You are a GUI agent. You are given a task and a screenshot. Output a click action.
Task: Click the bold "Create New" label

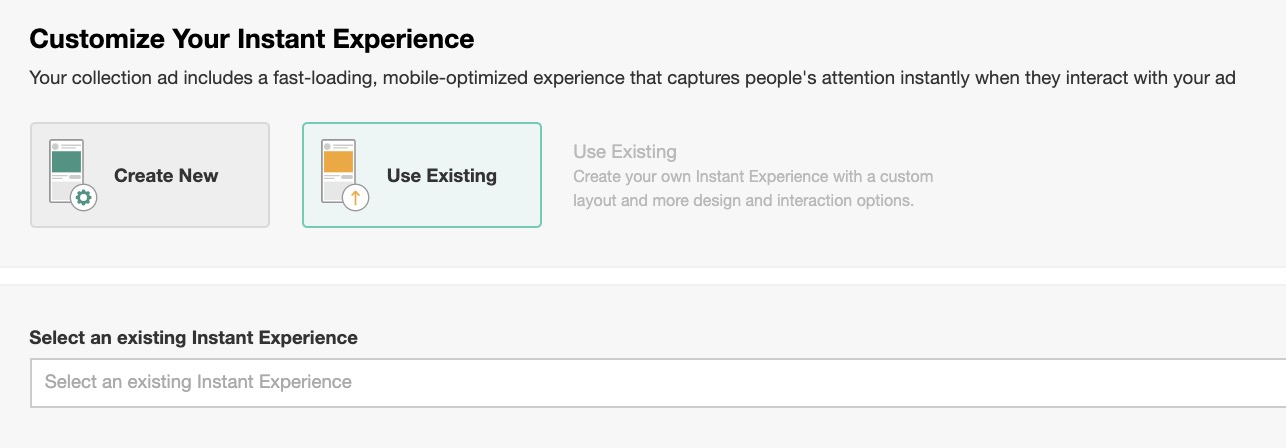166,176
